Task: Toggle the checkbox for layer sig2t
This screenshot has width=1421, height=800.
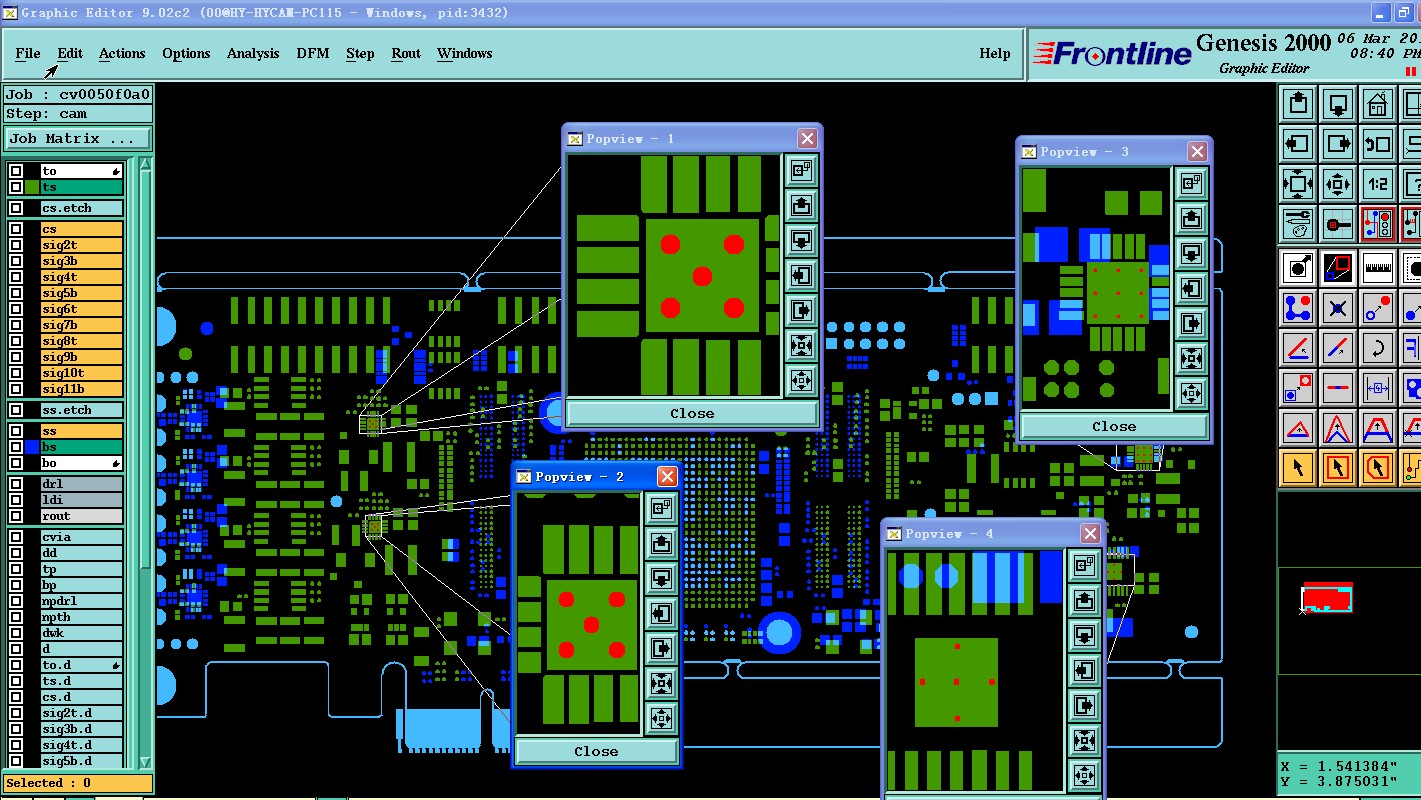Action: pyautogui.click(x=16, y=245)
